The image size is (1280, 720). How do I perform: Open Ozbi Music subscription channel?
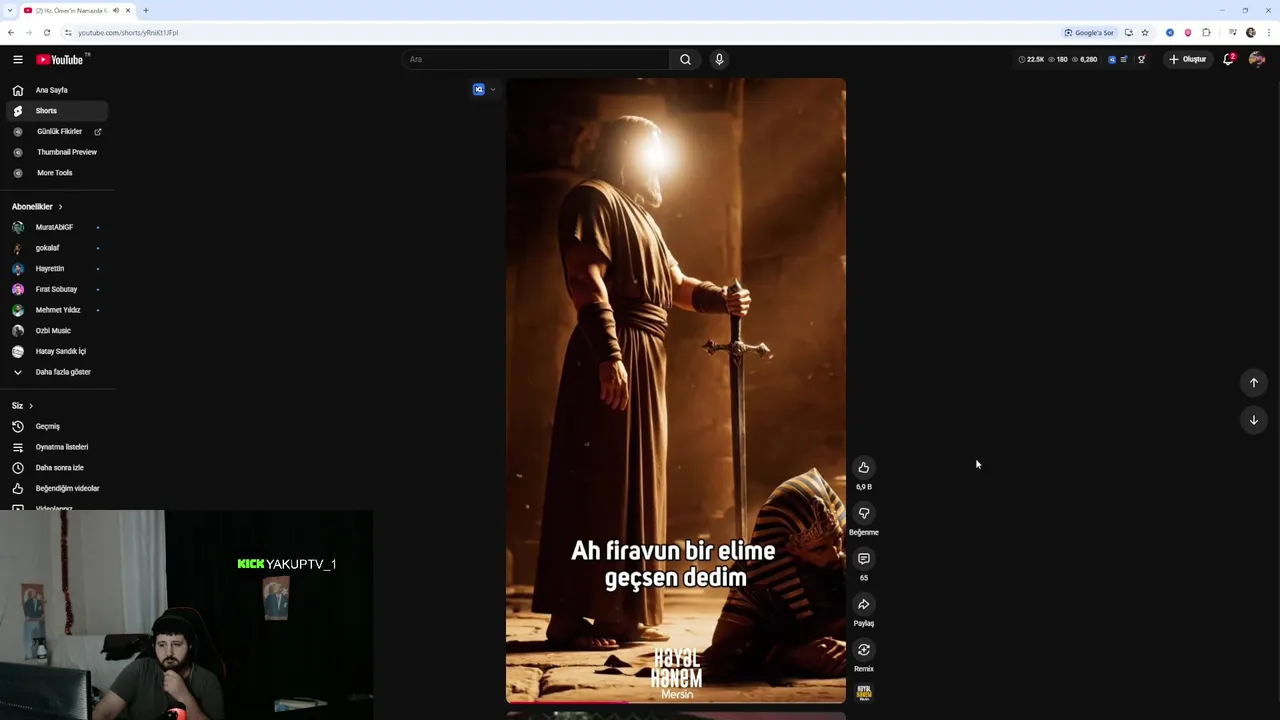55,331
